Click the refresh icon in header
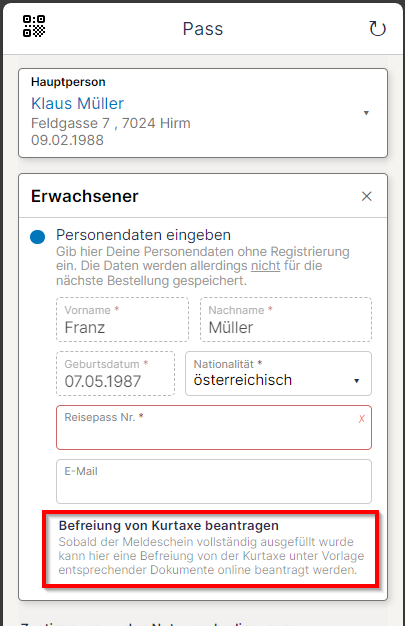 click(x=377, y=28)
